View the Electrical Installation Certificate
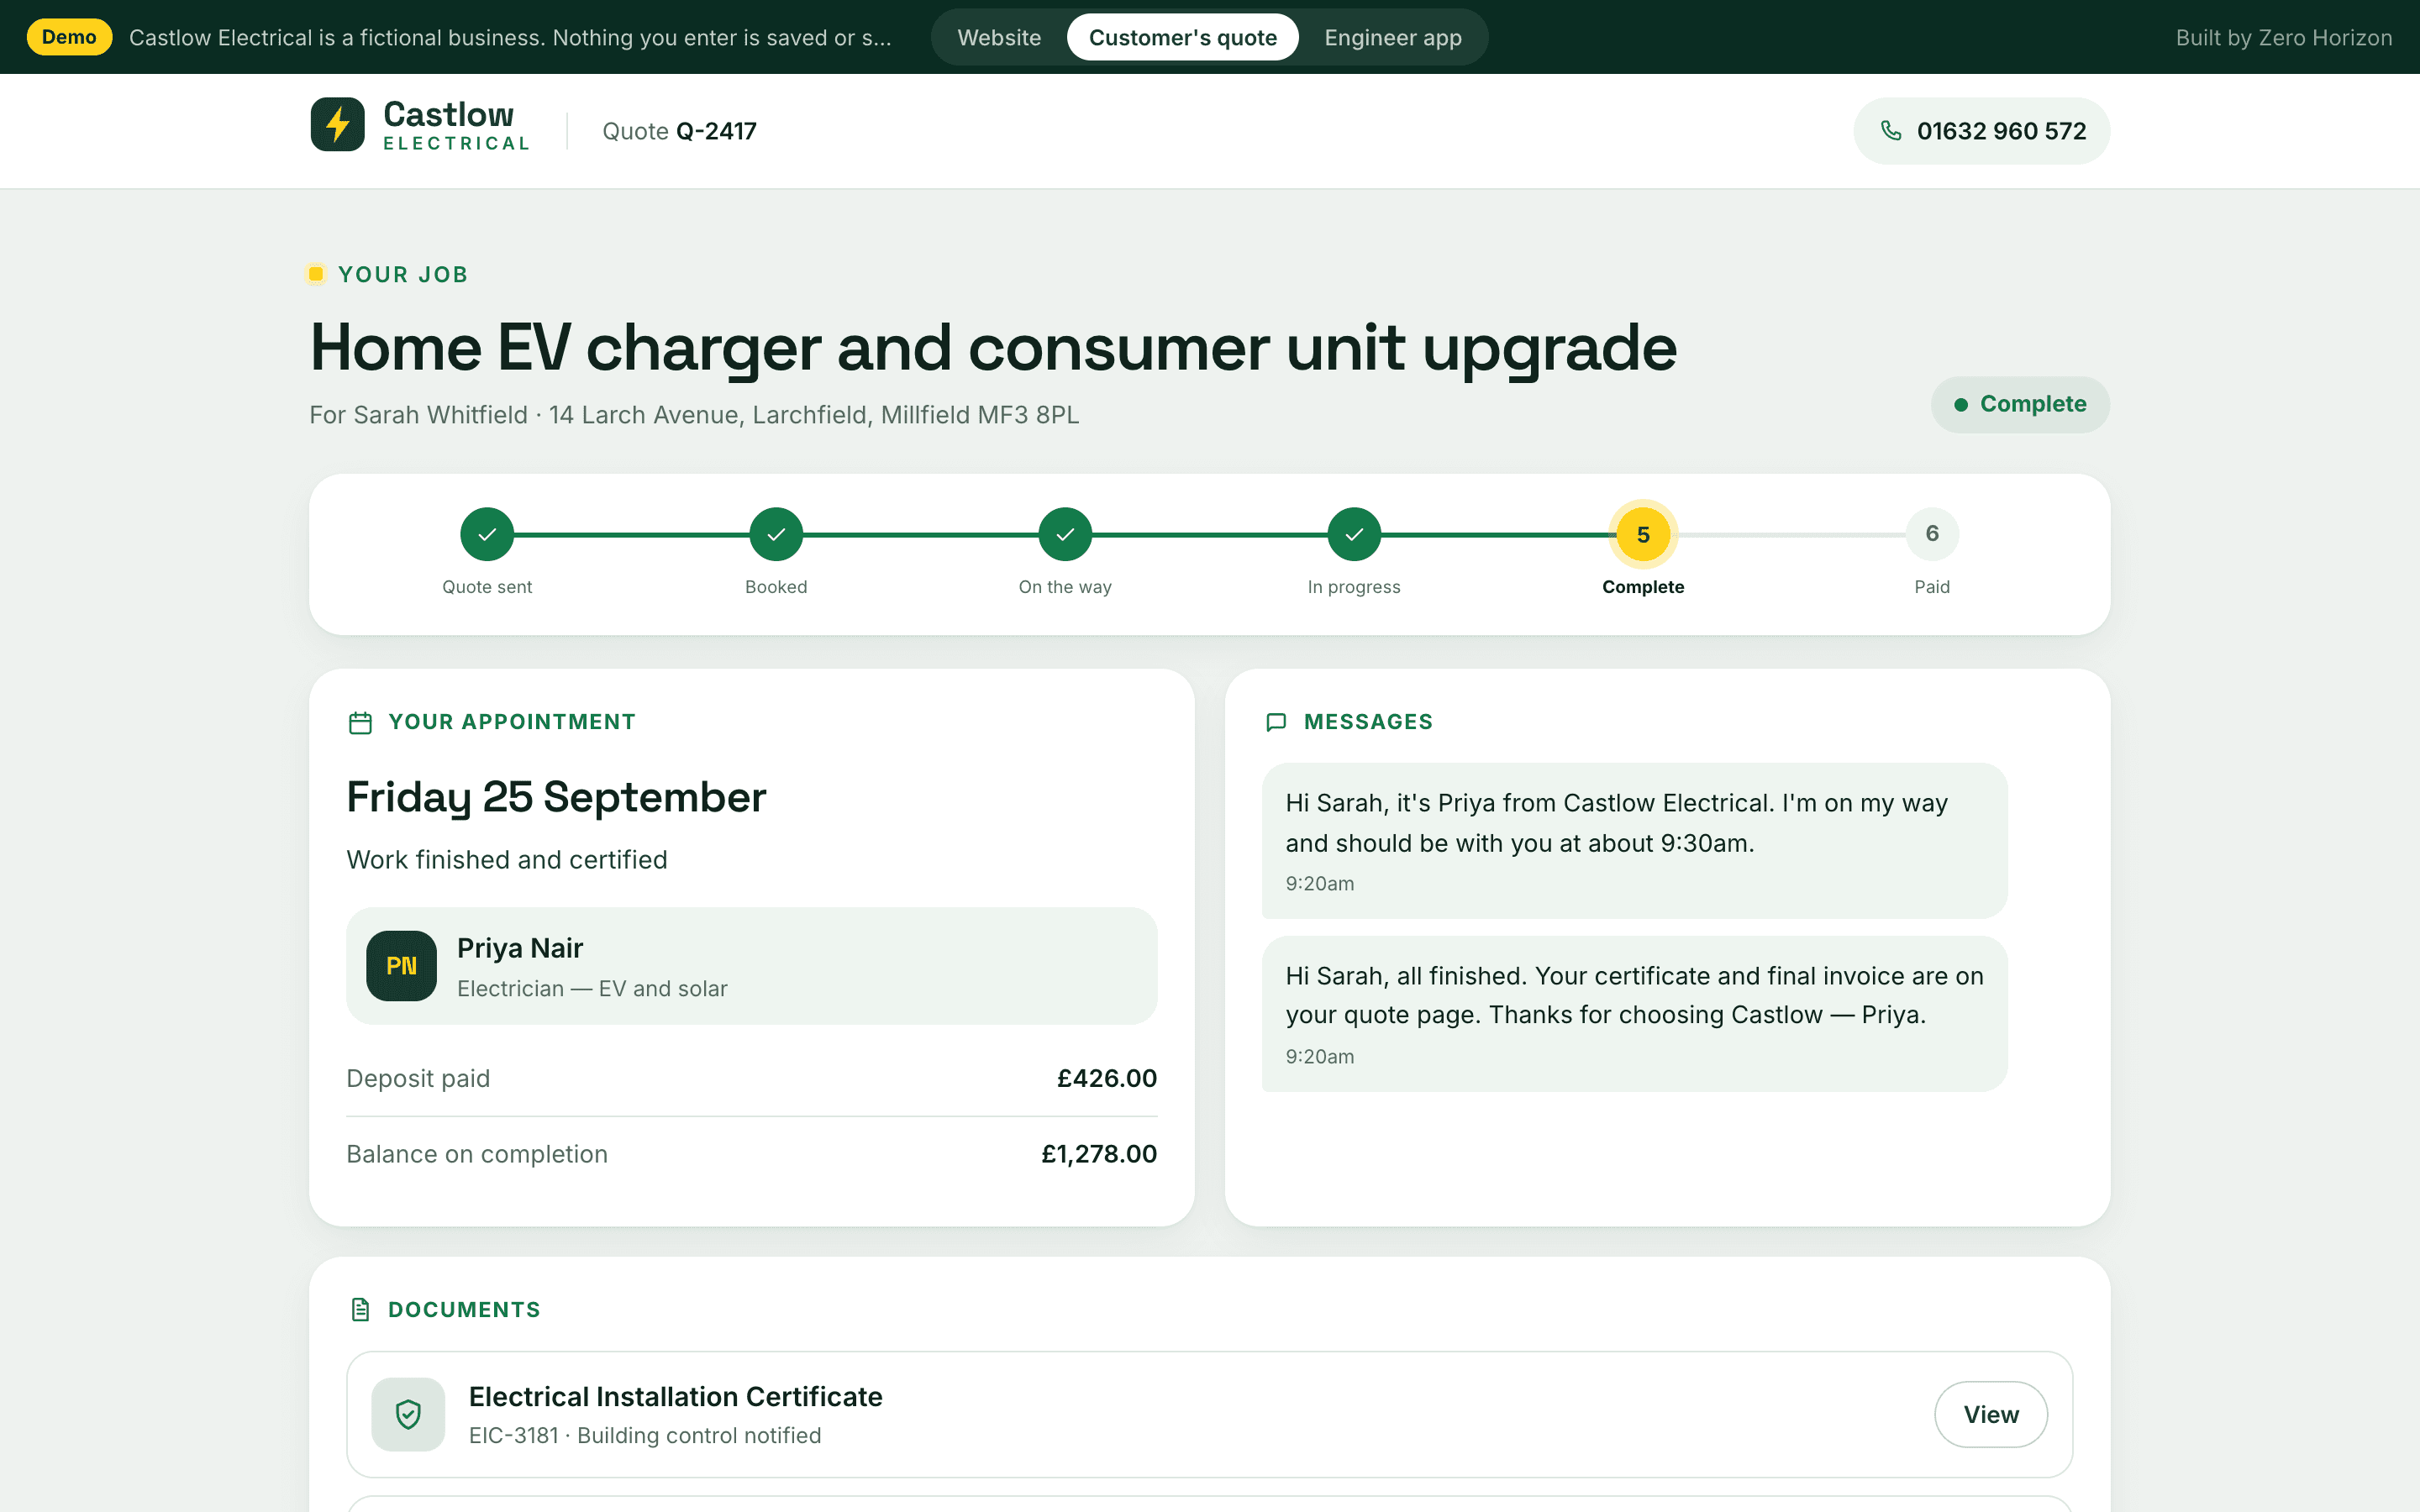Image resolution: width=2420 pixels, height=1512 pixels. (1990, 1414)
